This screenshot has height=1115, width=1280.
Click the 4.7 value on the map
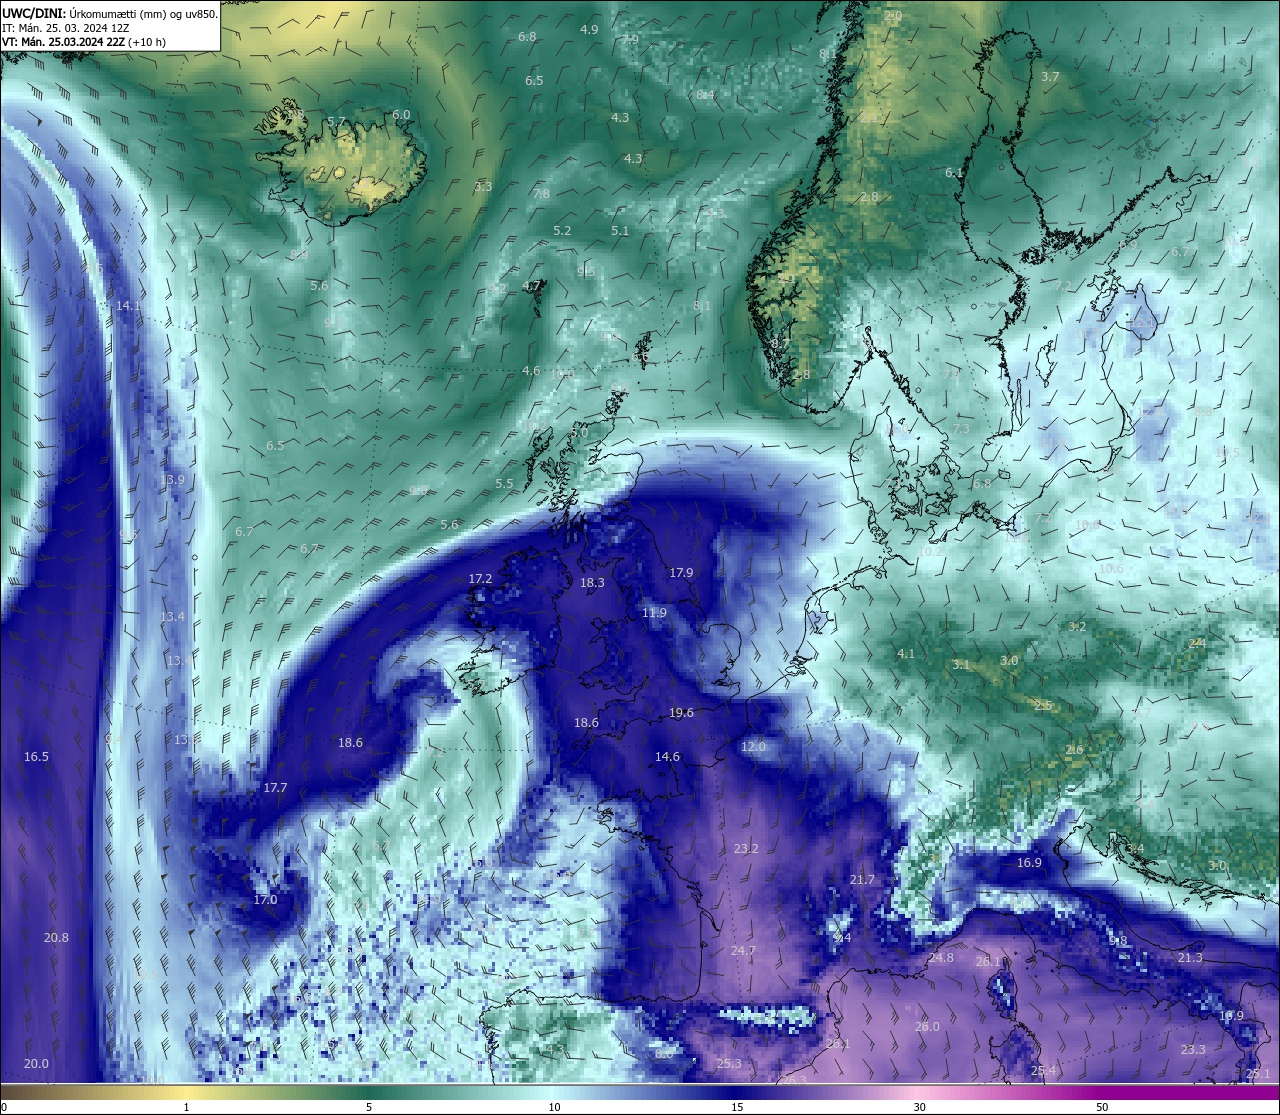pos(531,286)
